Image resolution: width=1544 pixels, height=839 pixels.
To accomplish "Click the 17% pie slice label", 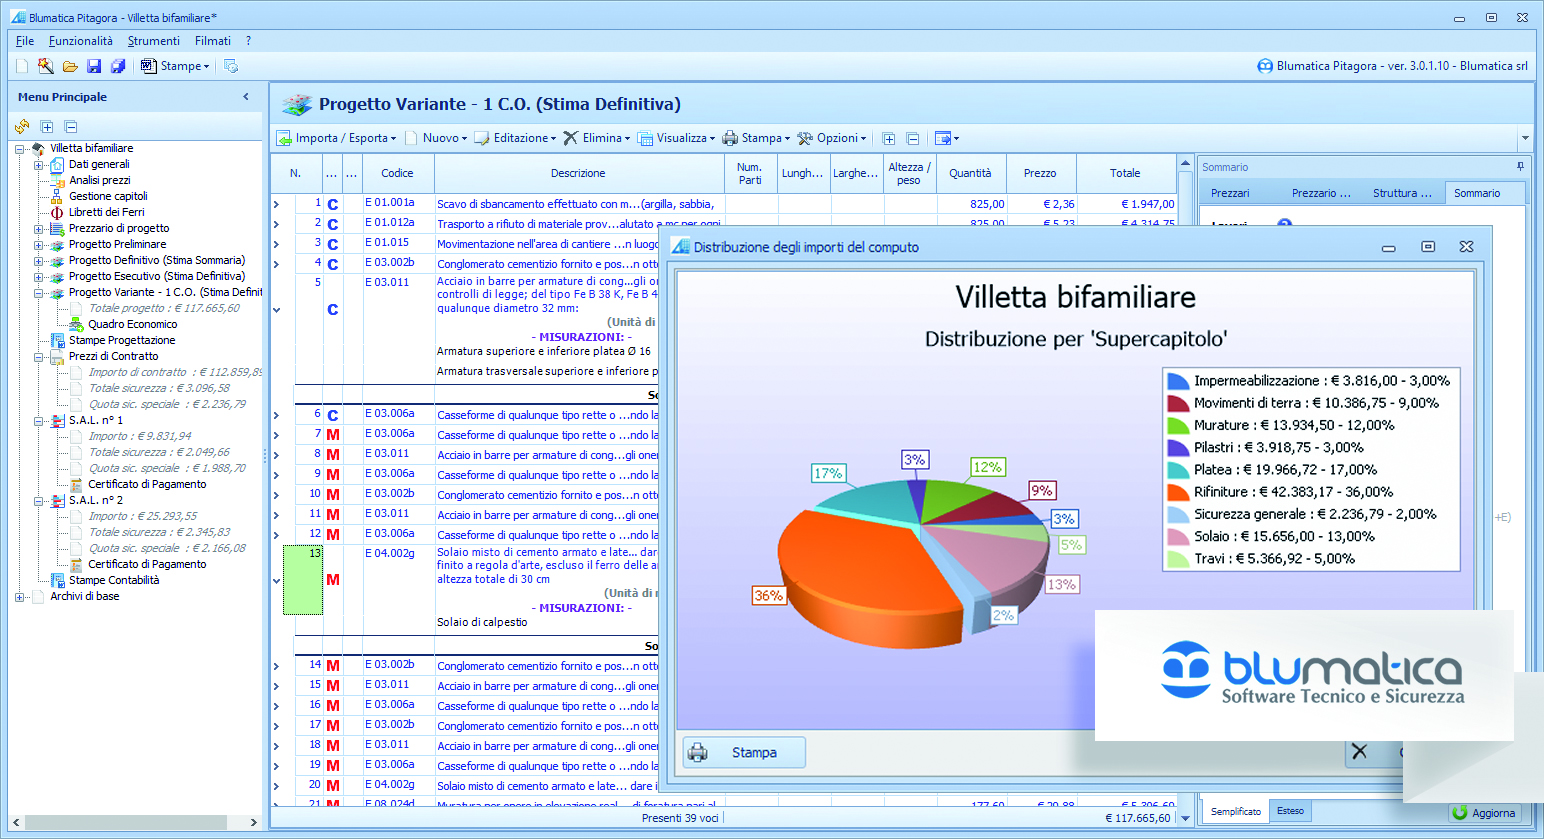I will click(x=828, y=473).
